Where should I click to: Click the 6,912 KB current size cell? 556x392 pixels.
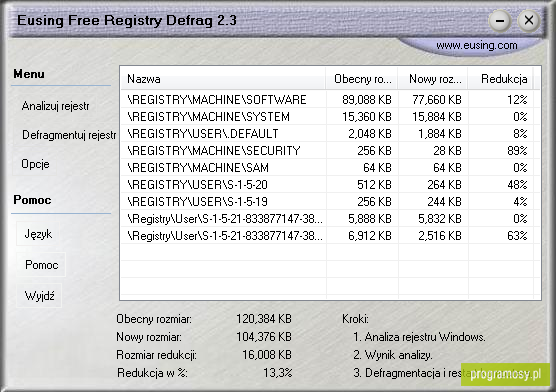click(370, 236)
